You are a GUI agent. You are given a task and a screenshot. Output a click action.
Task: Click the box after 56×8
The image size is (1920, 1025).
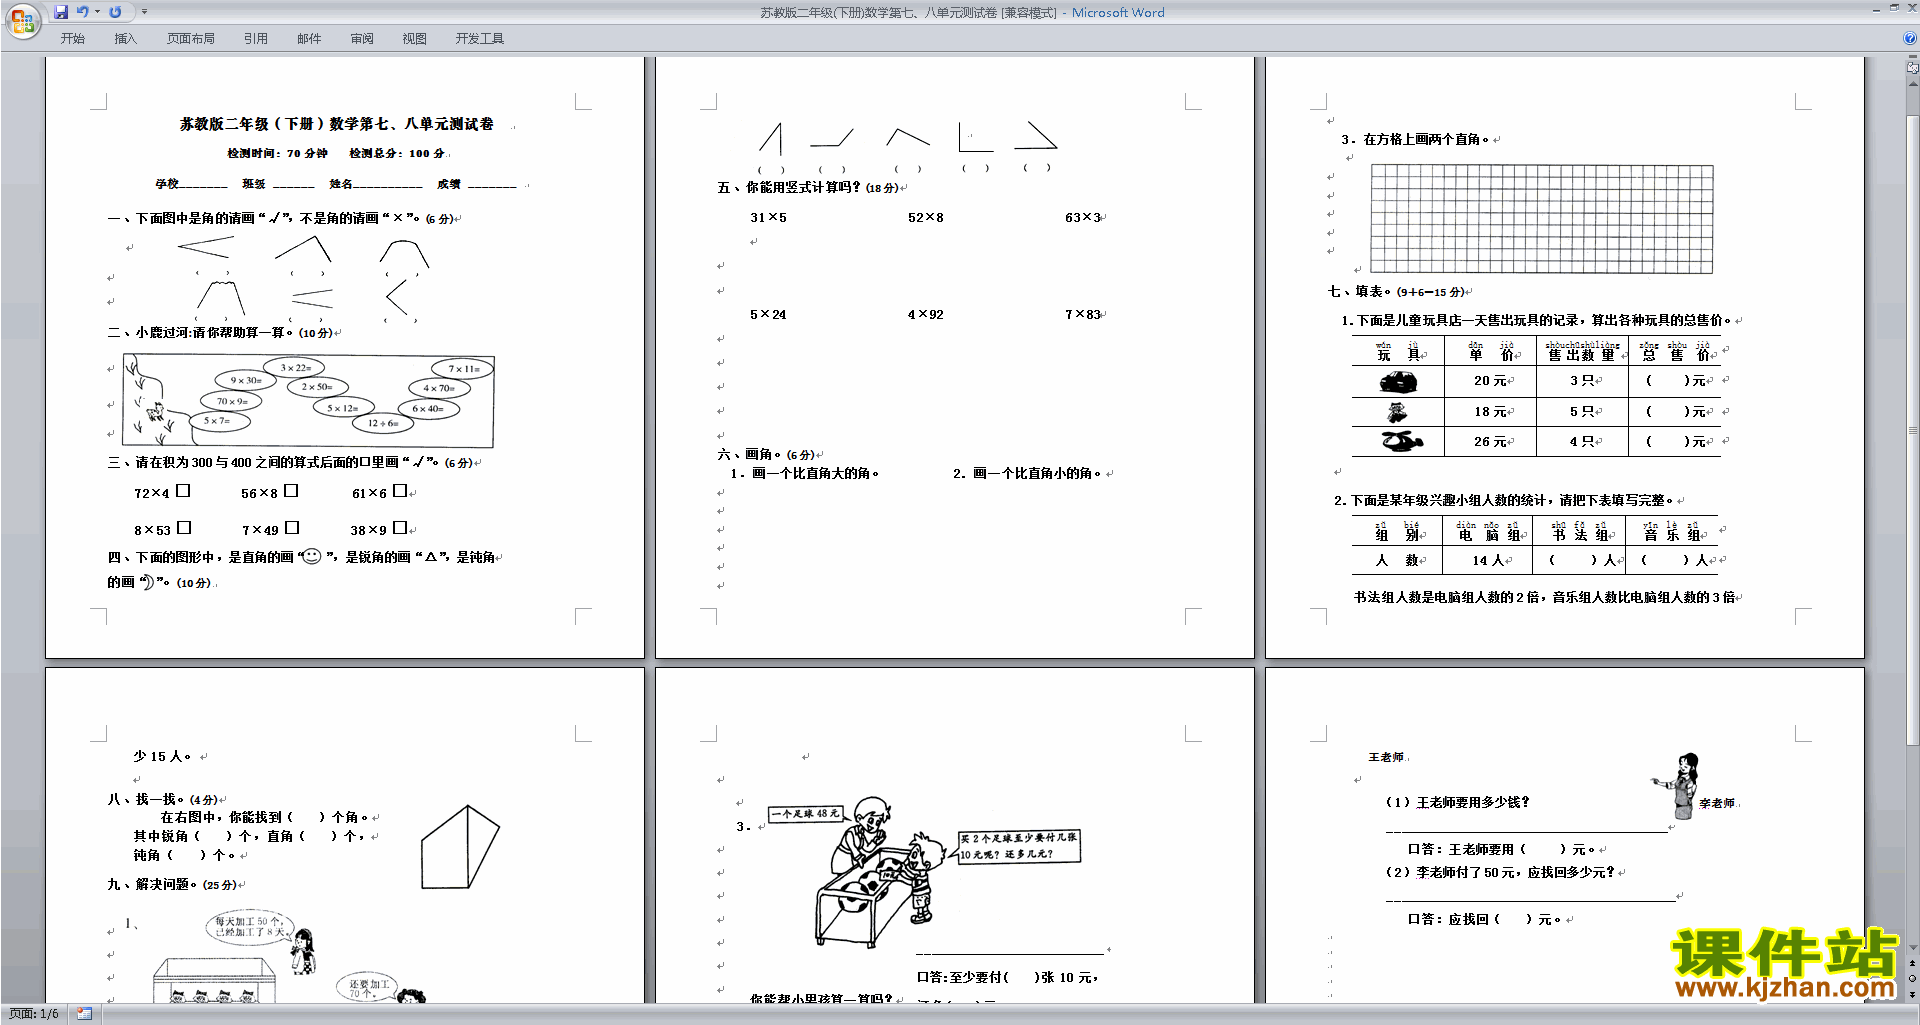pos(291,491)
